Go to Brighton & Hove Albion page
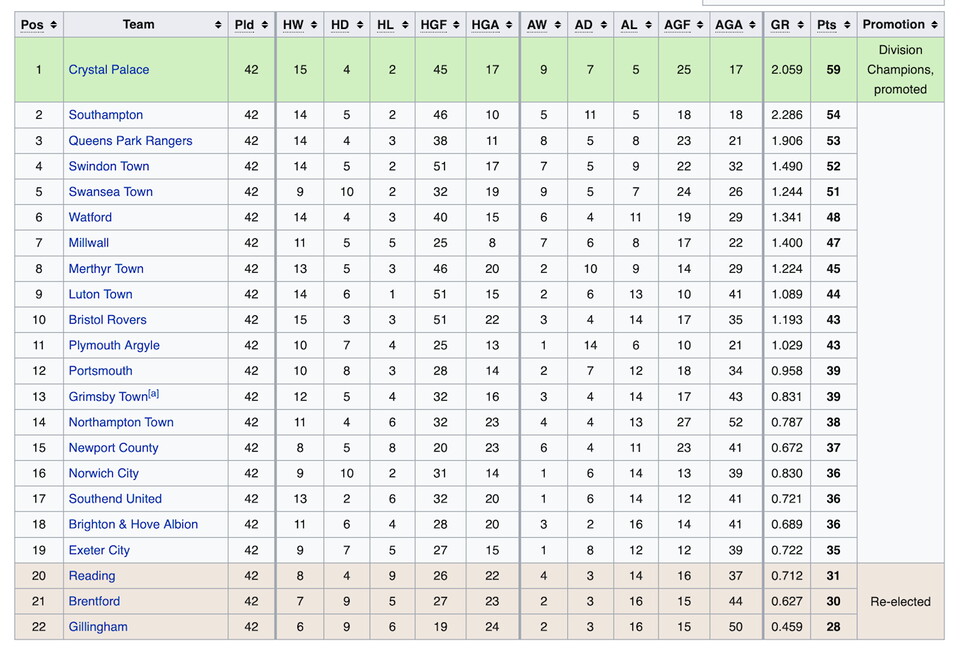This screenshot has height=648, width=960. coord(133,524)
